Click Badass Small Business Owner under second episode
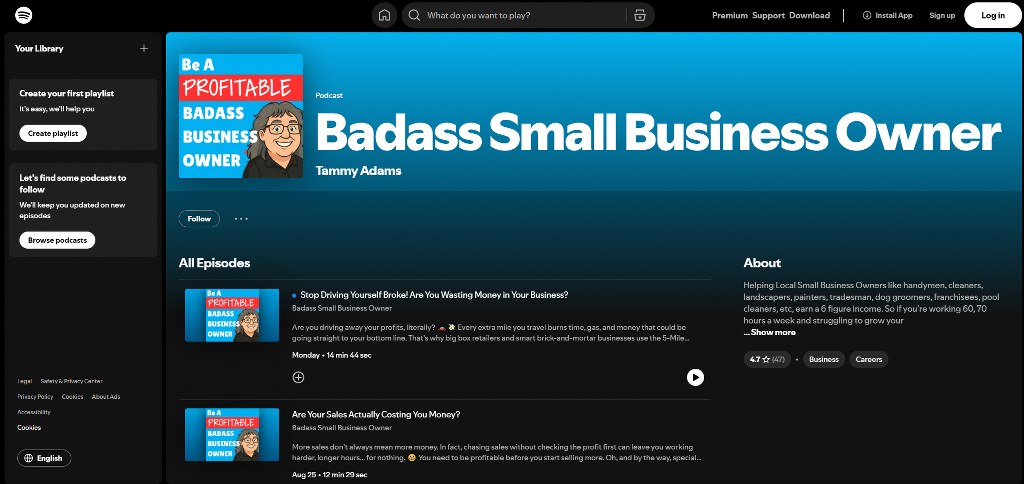This screenshot has width=1024, height=484. click(342, 428)
